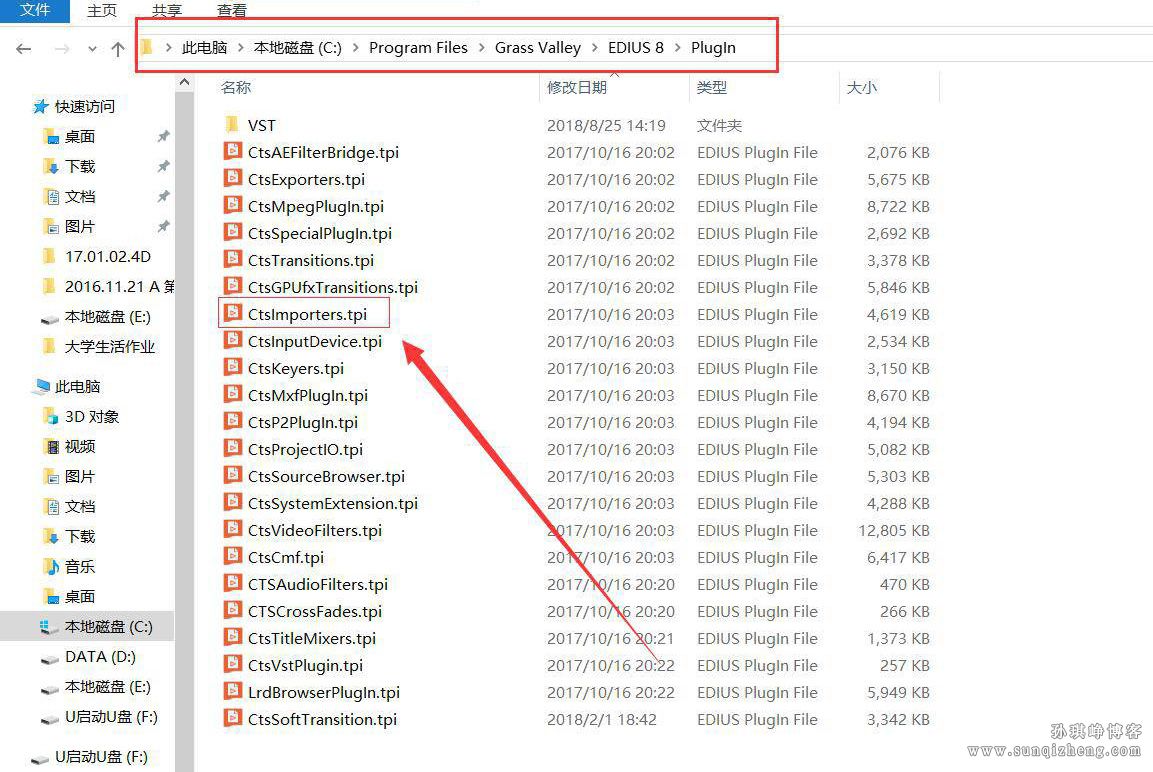Click the CtsInputDevice.tpi file icon
1153x772 pixels.
click(x=232, y=340)
